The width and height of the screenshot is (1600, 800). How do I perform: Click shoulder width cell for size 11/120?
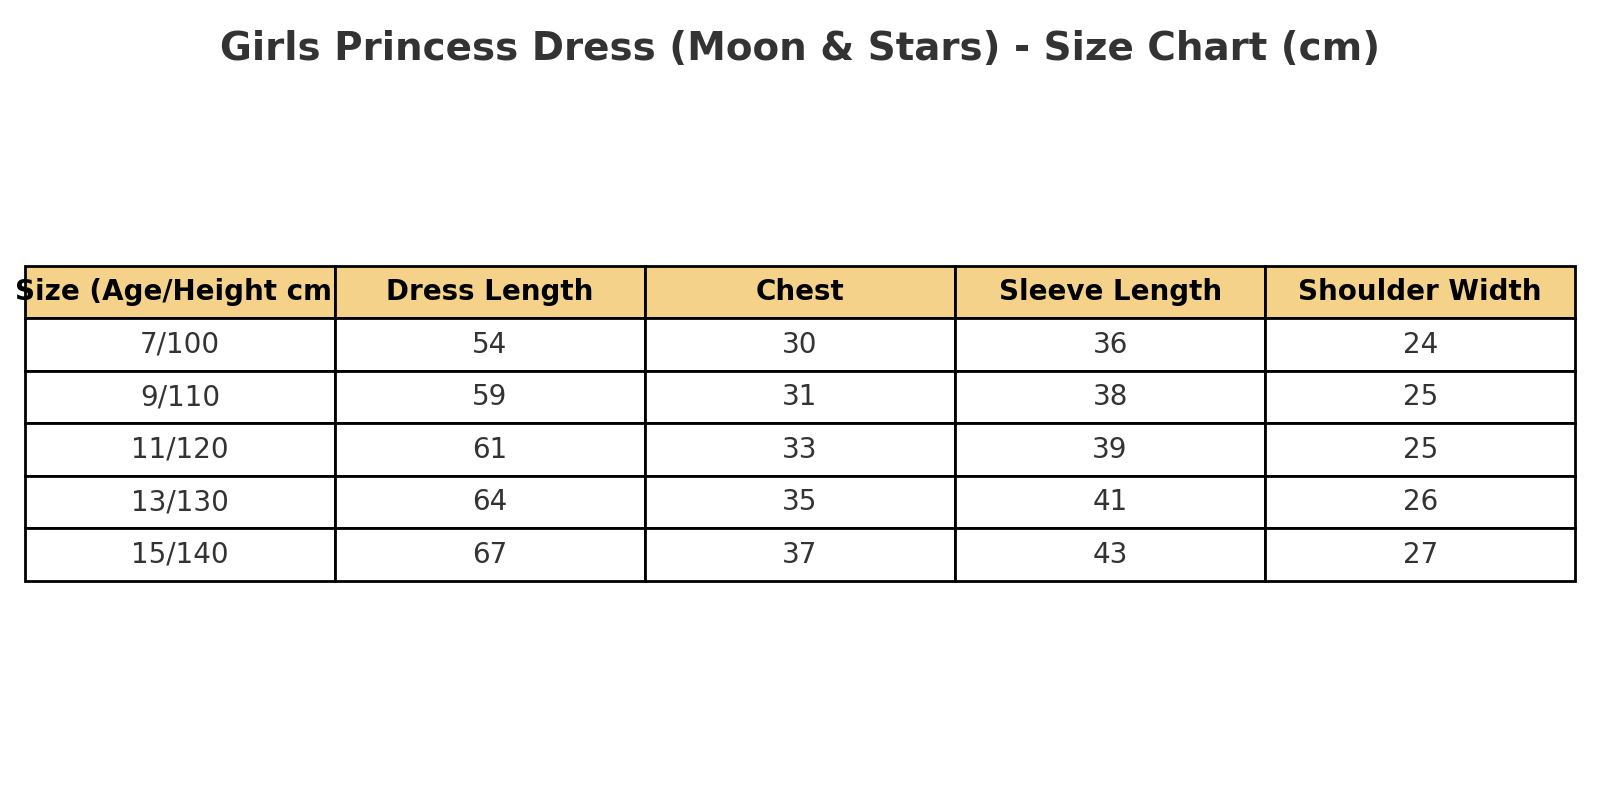(1419, 450)
